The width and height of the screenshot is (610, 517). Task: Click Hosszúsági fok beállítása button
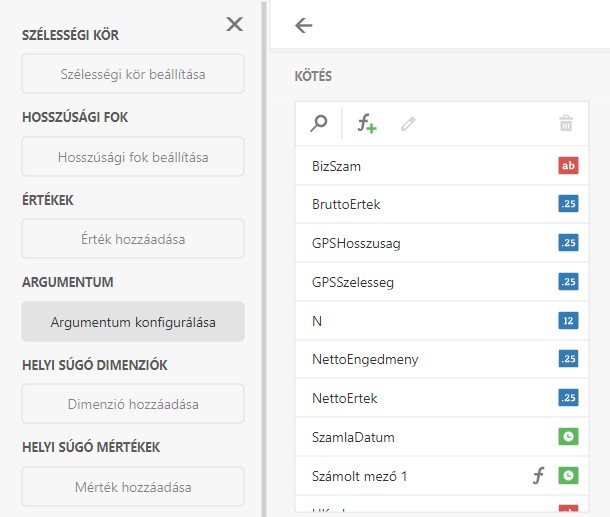[x=133, y=157]
